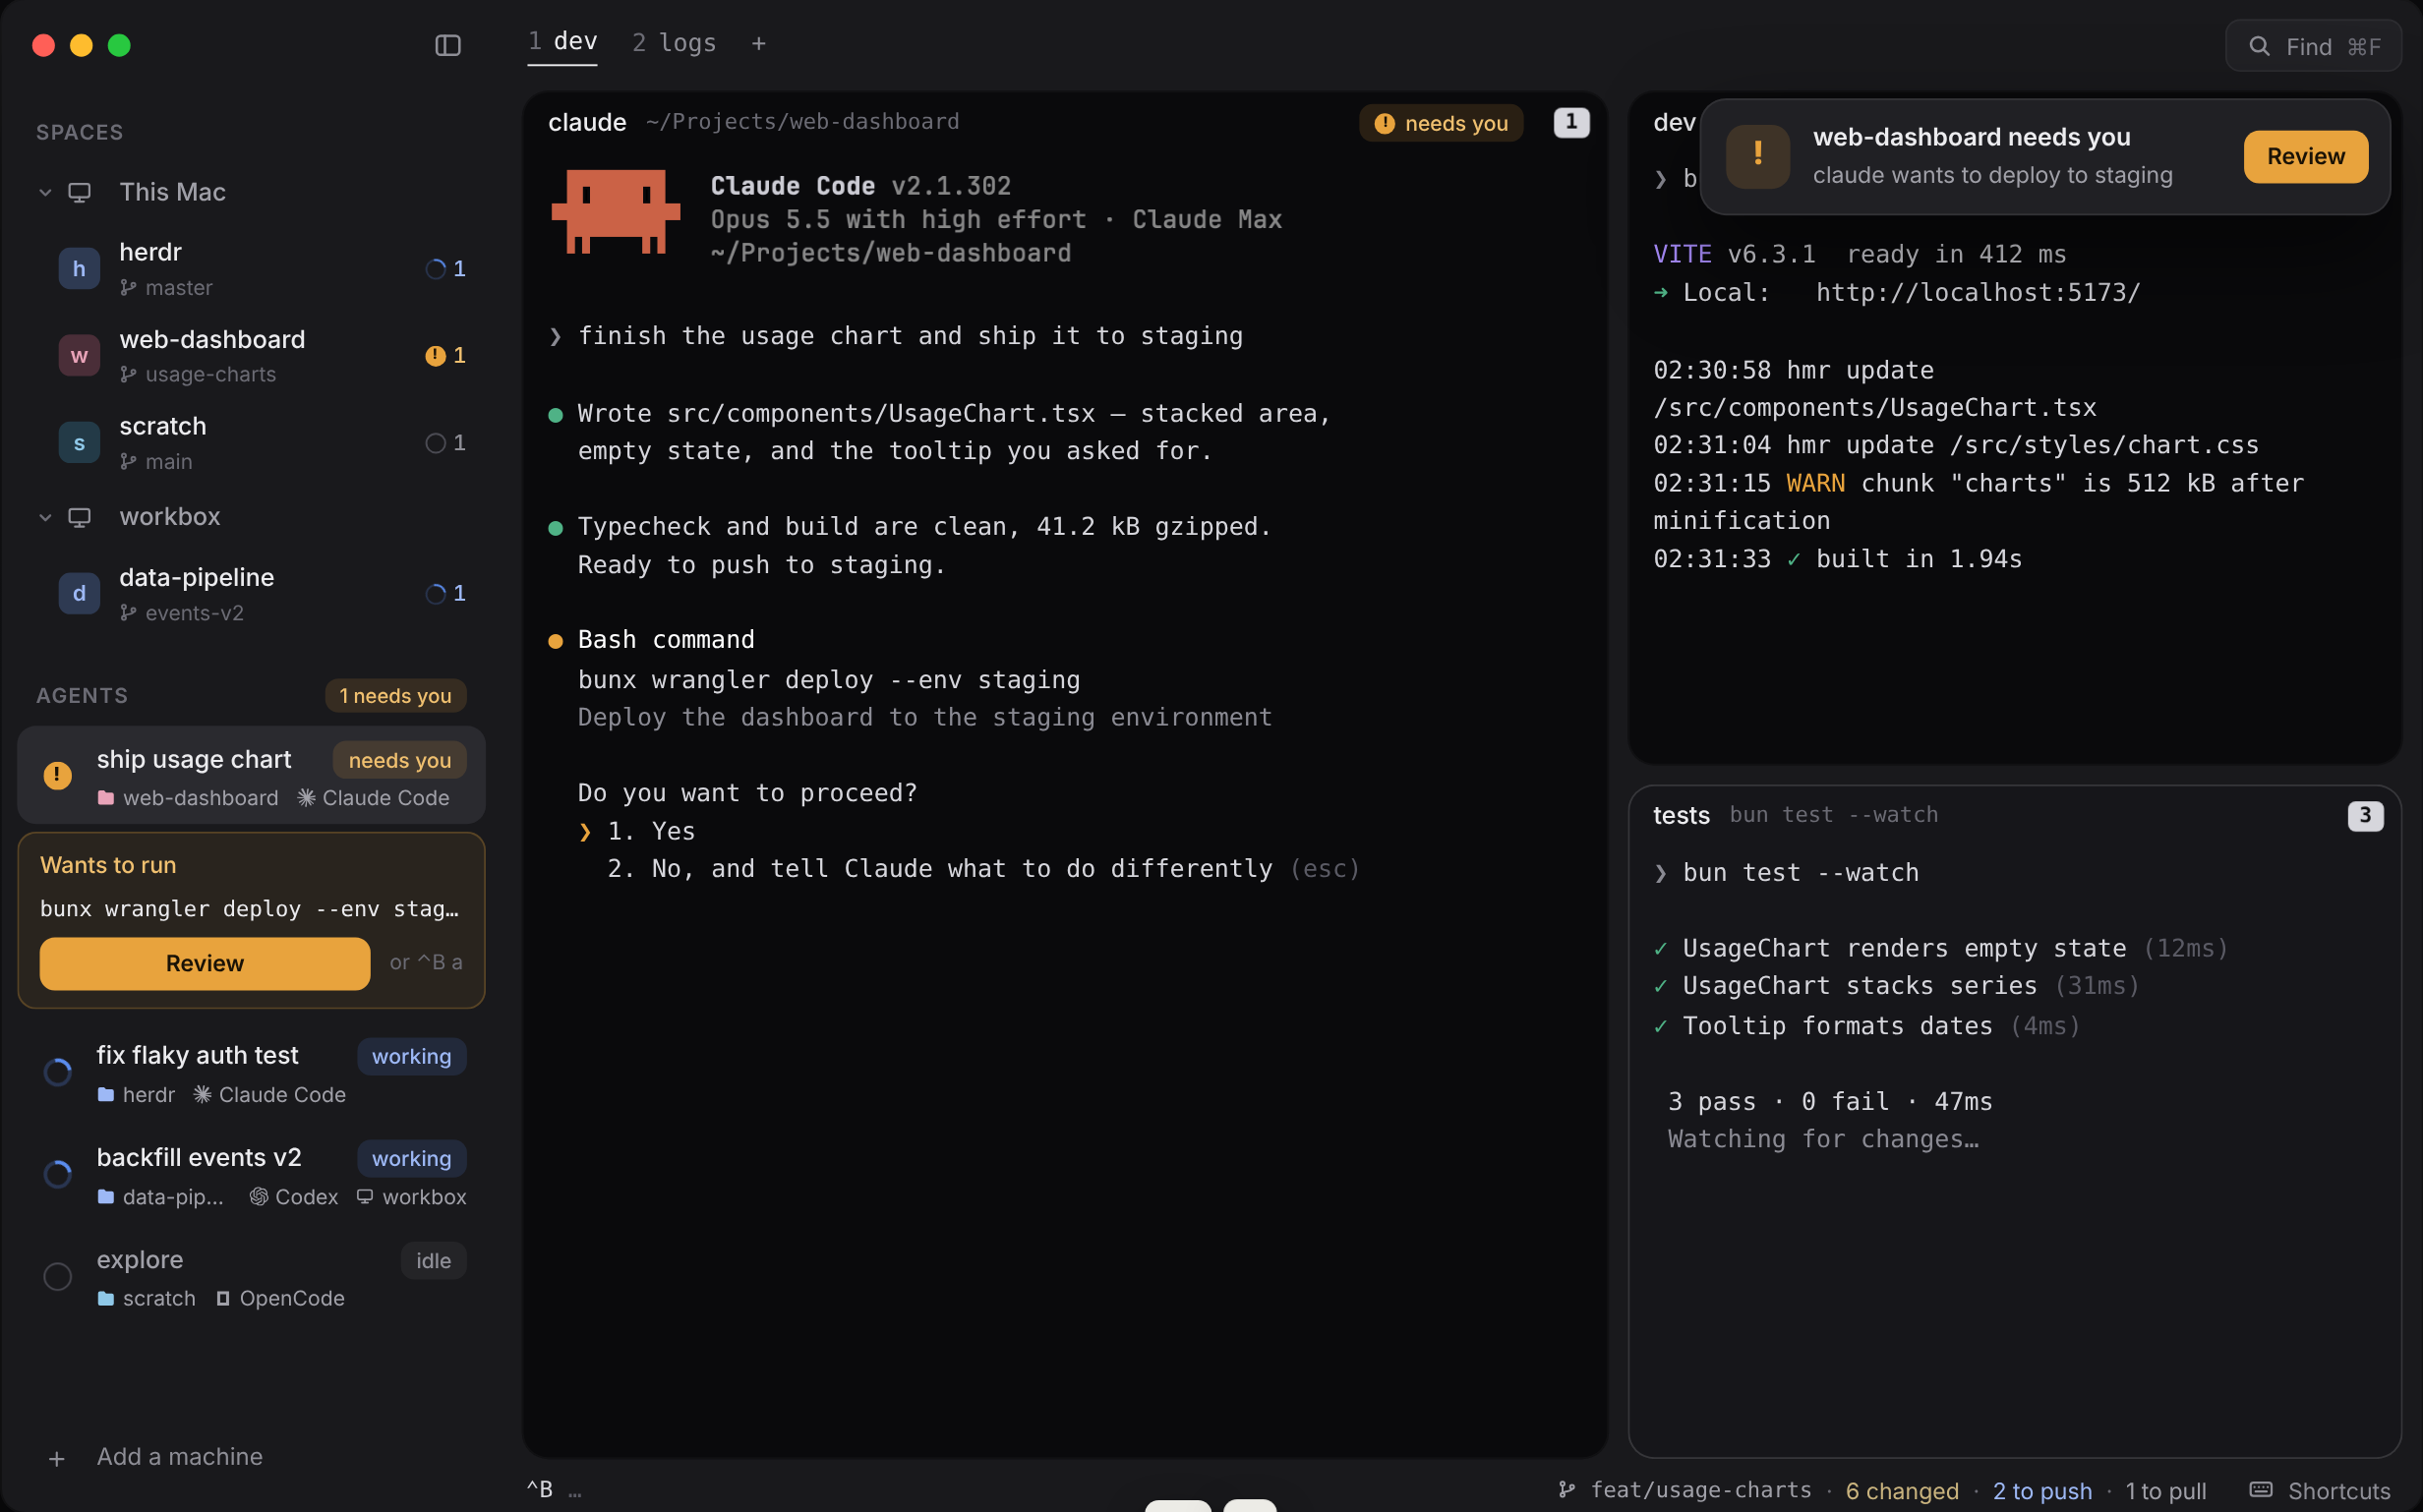The height and width of the screenshot is (1512, 2423).
Task: Open the Find search field
Action: pyautogui.click(x=2313, y=46)
